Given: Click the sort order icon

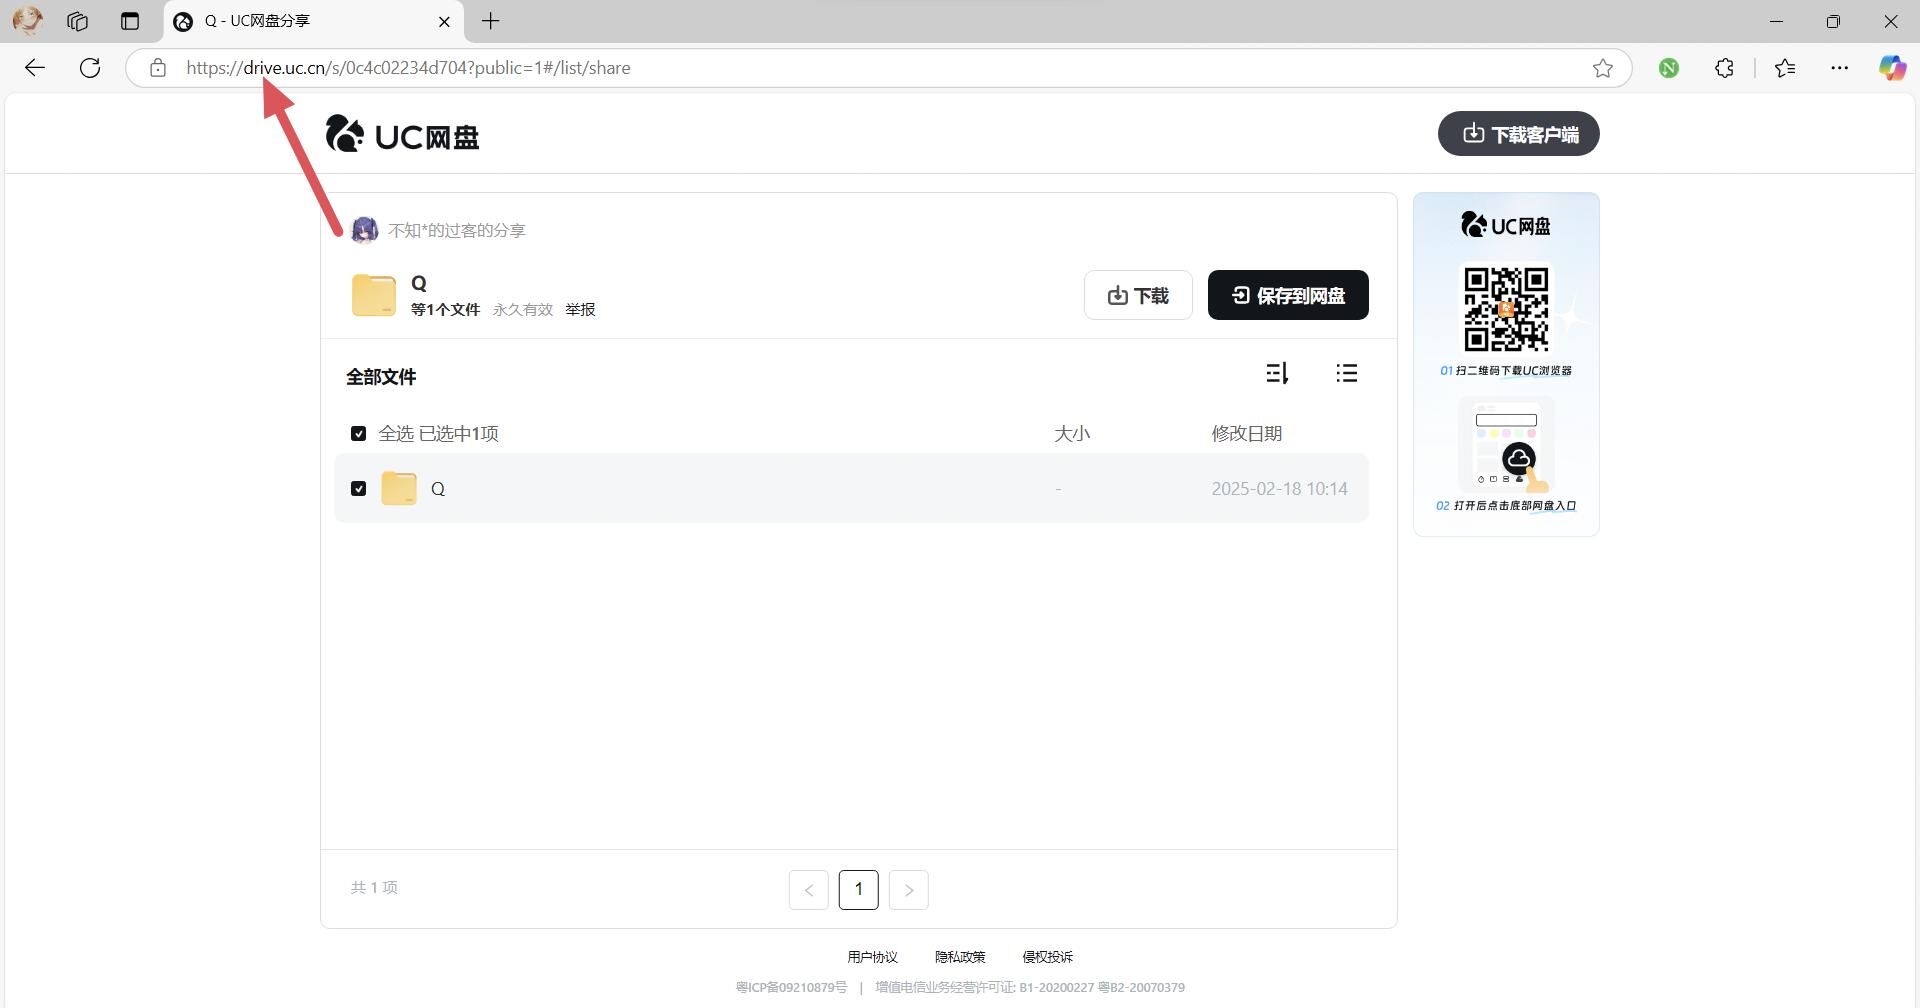Looking at the screenshot, I should [x=1277, y=373].
